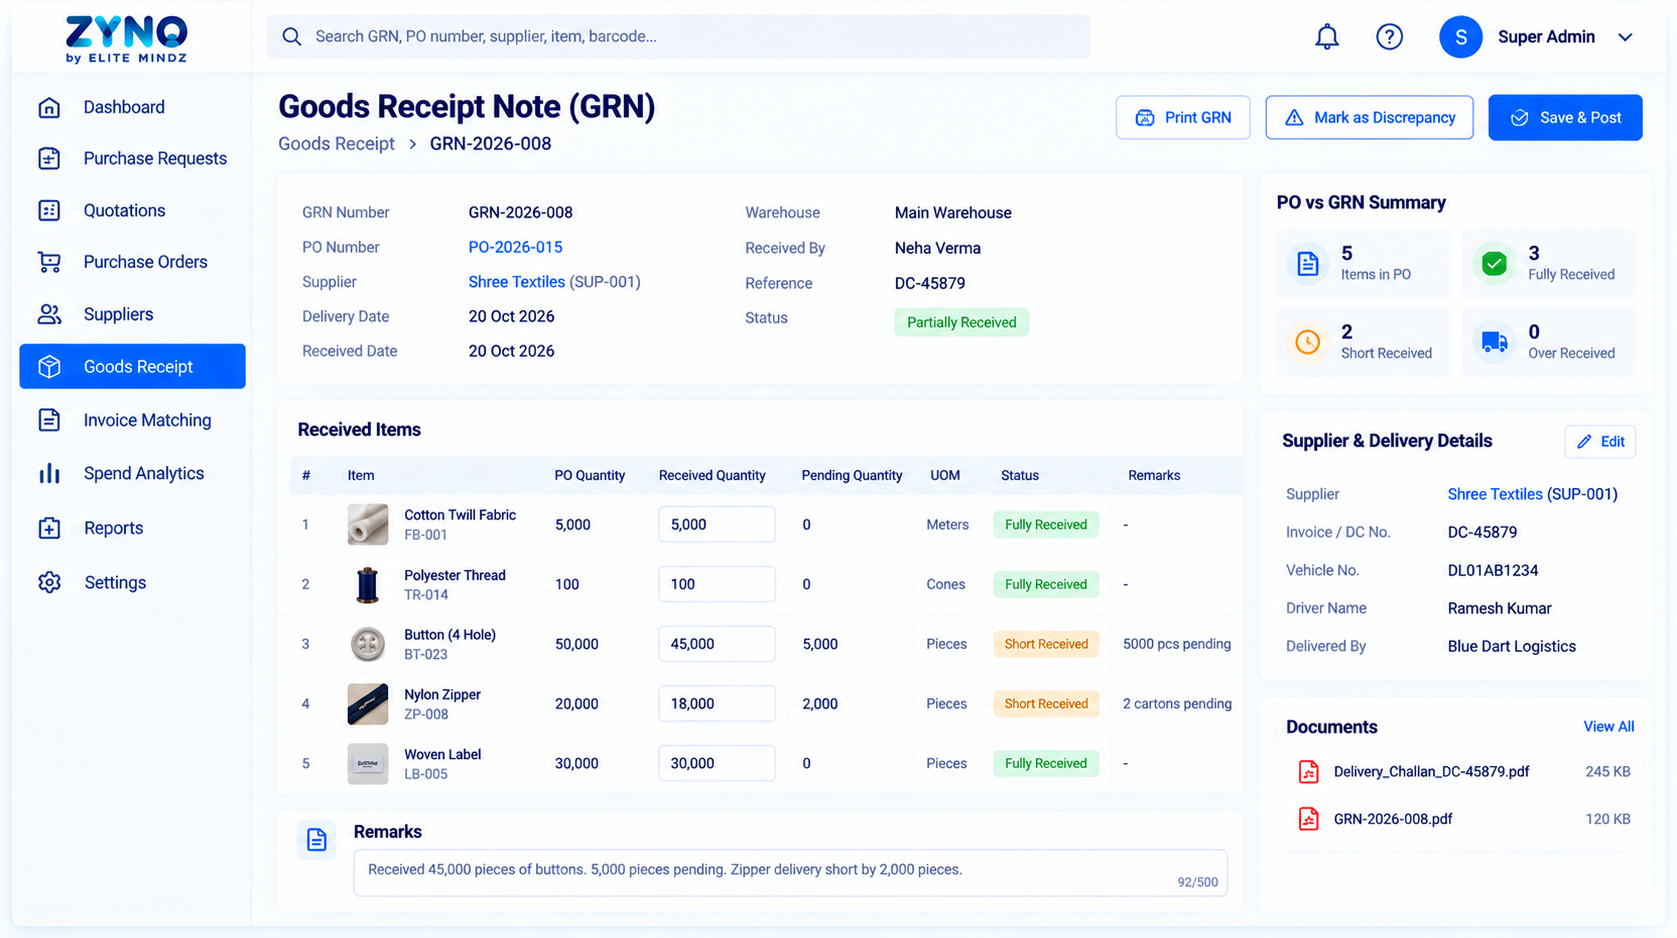Click the Super Admin avatar circle
The image size is (1677, 938).
click(1460, 37)
